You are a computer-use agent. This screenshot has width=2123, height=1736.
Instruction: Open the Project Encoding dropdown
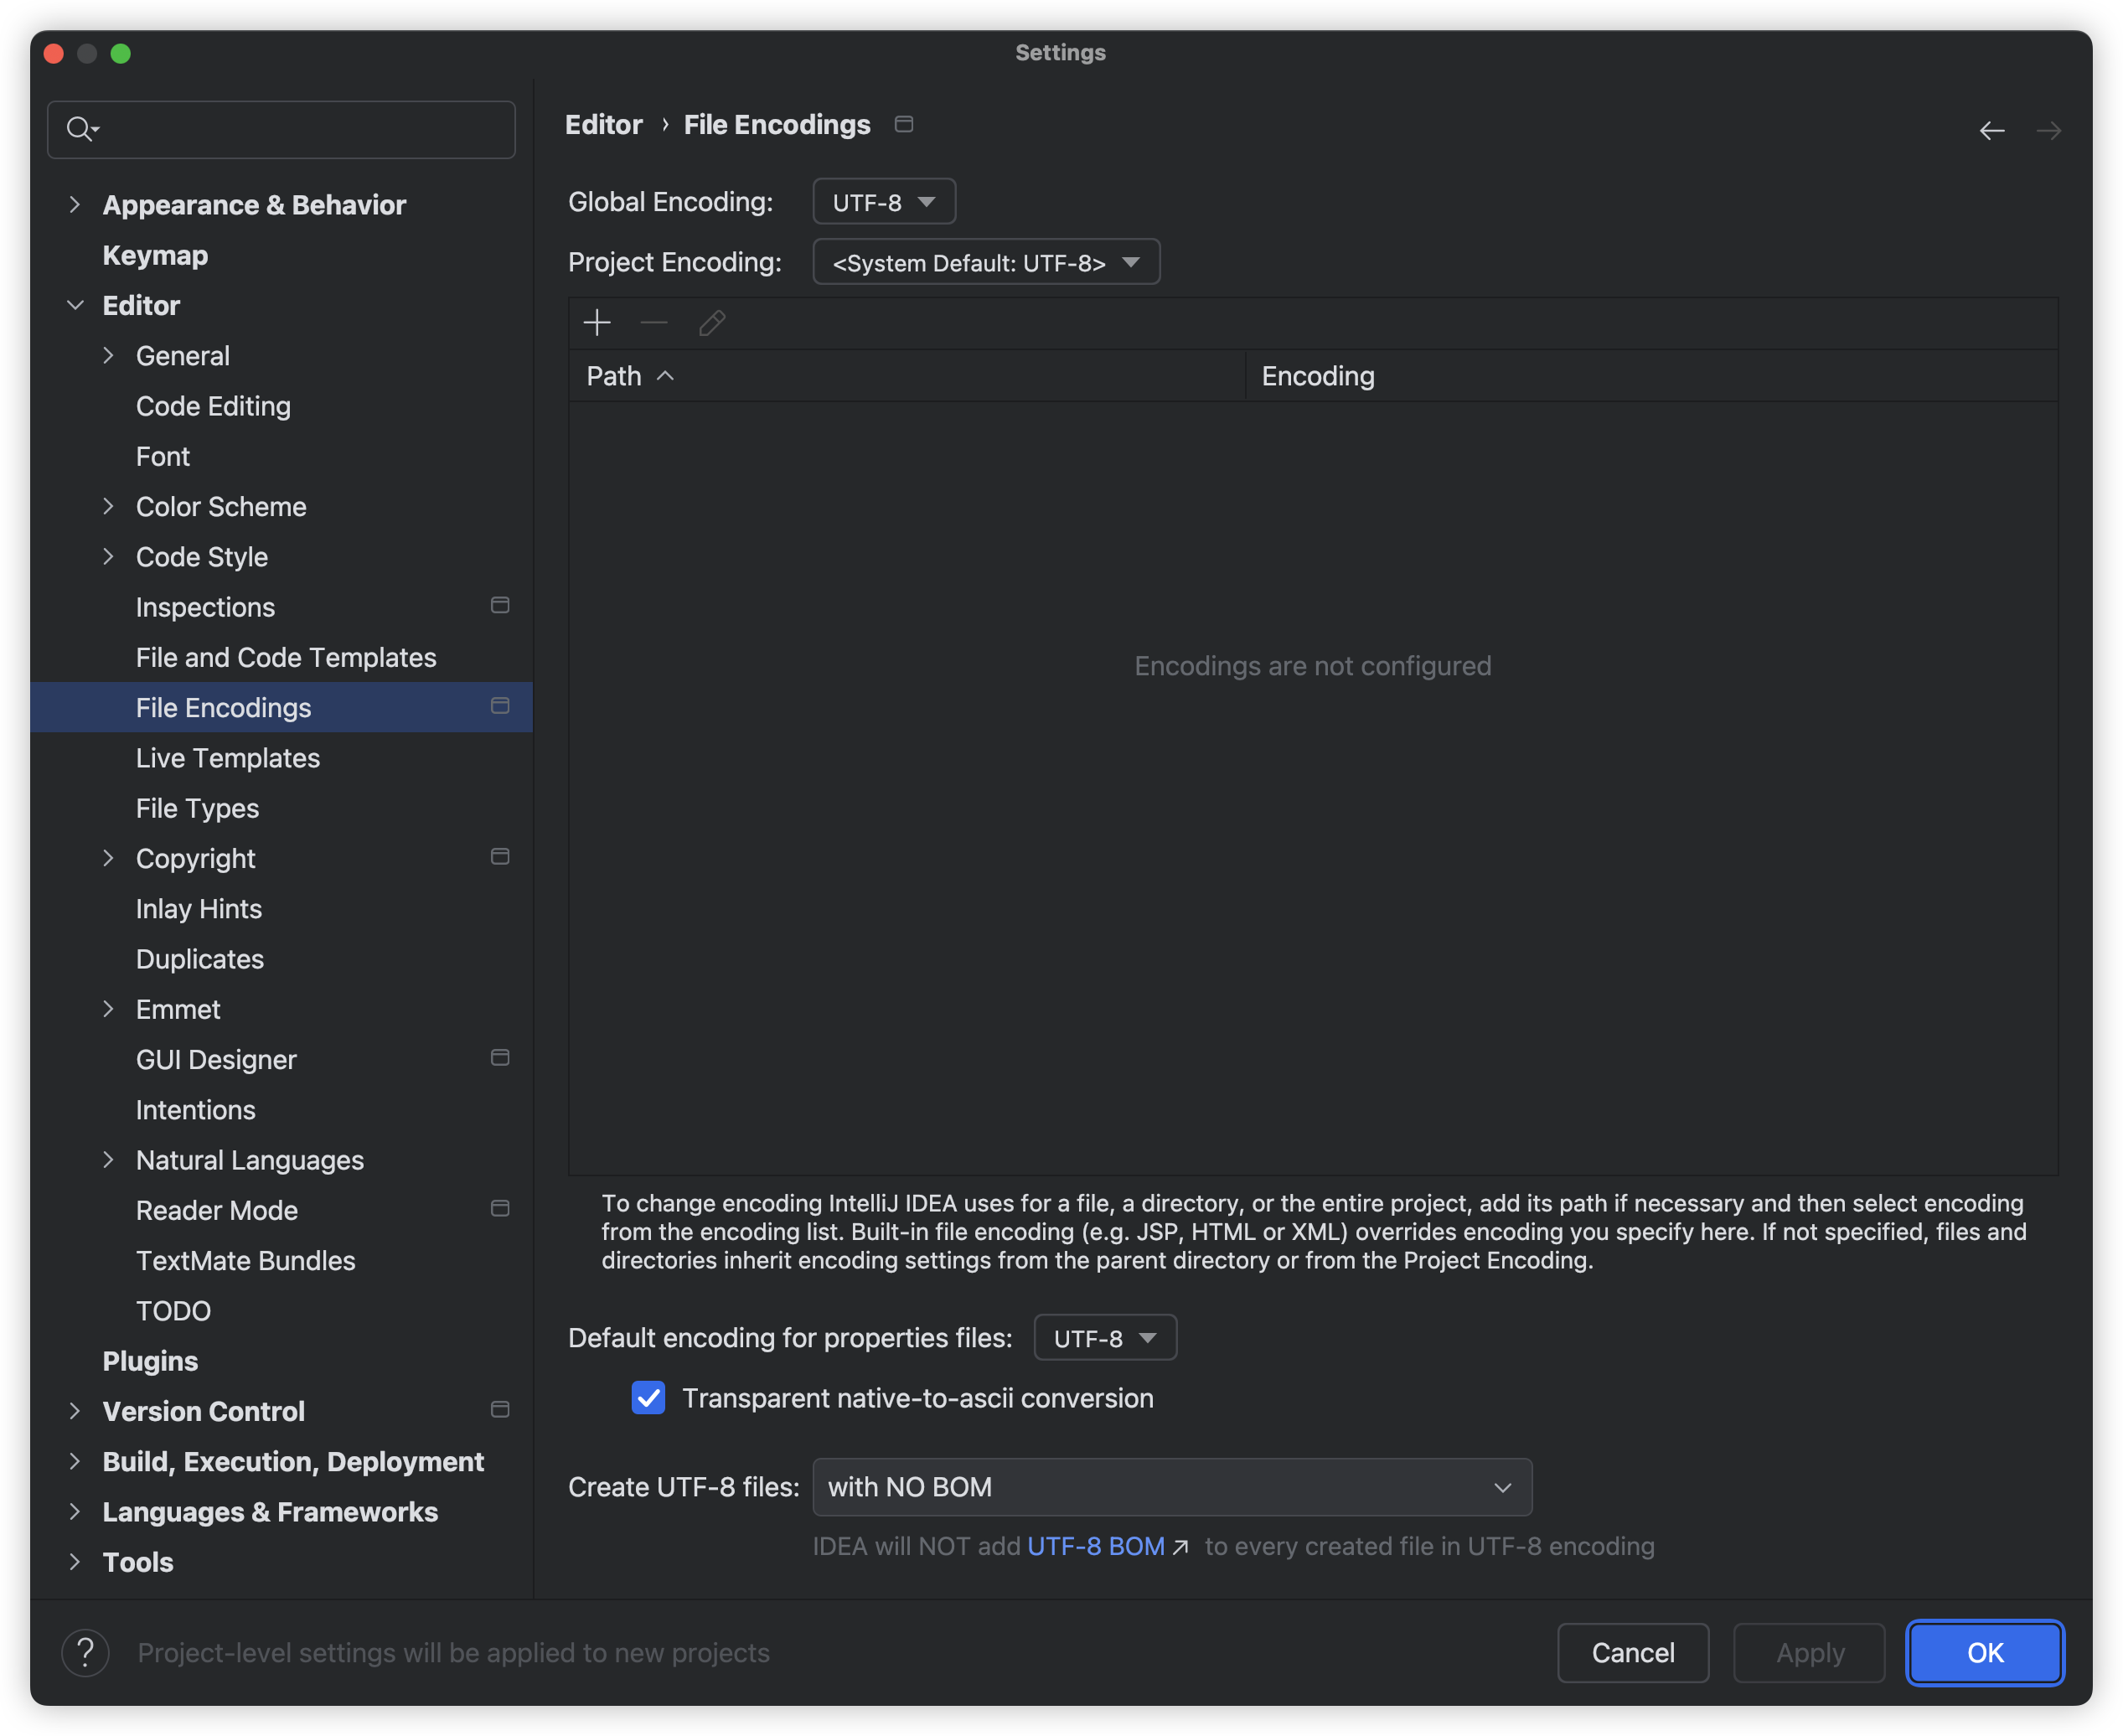pos(986,263)
